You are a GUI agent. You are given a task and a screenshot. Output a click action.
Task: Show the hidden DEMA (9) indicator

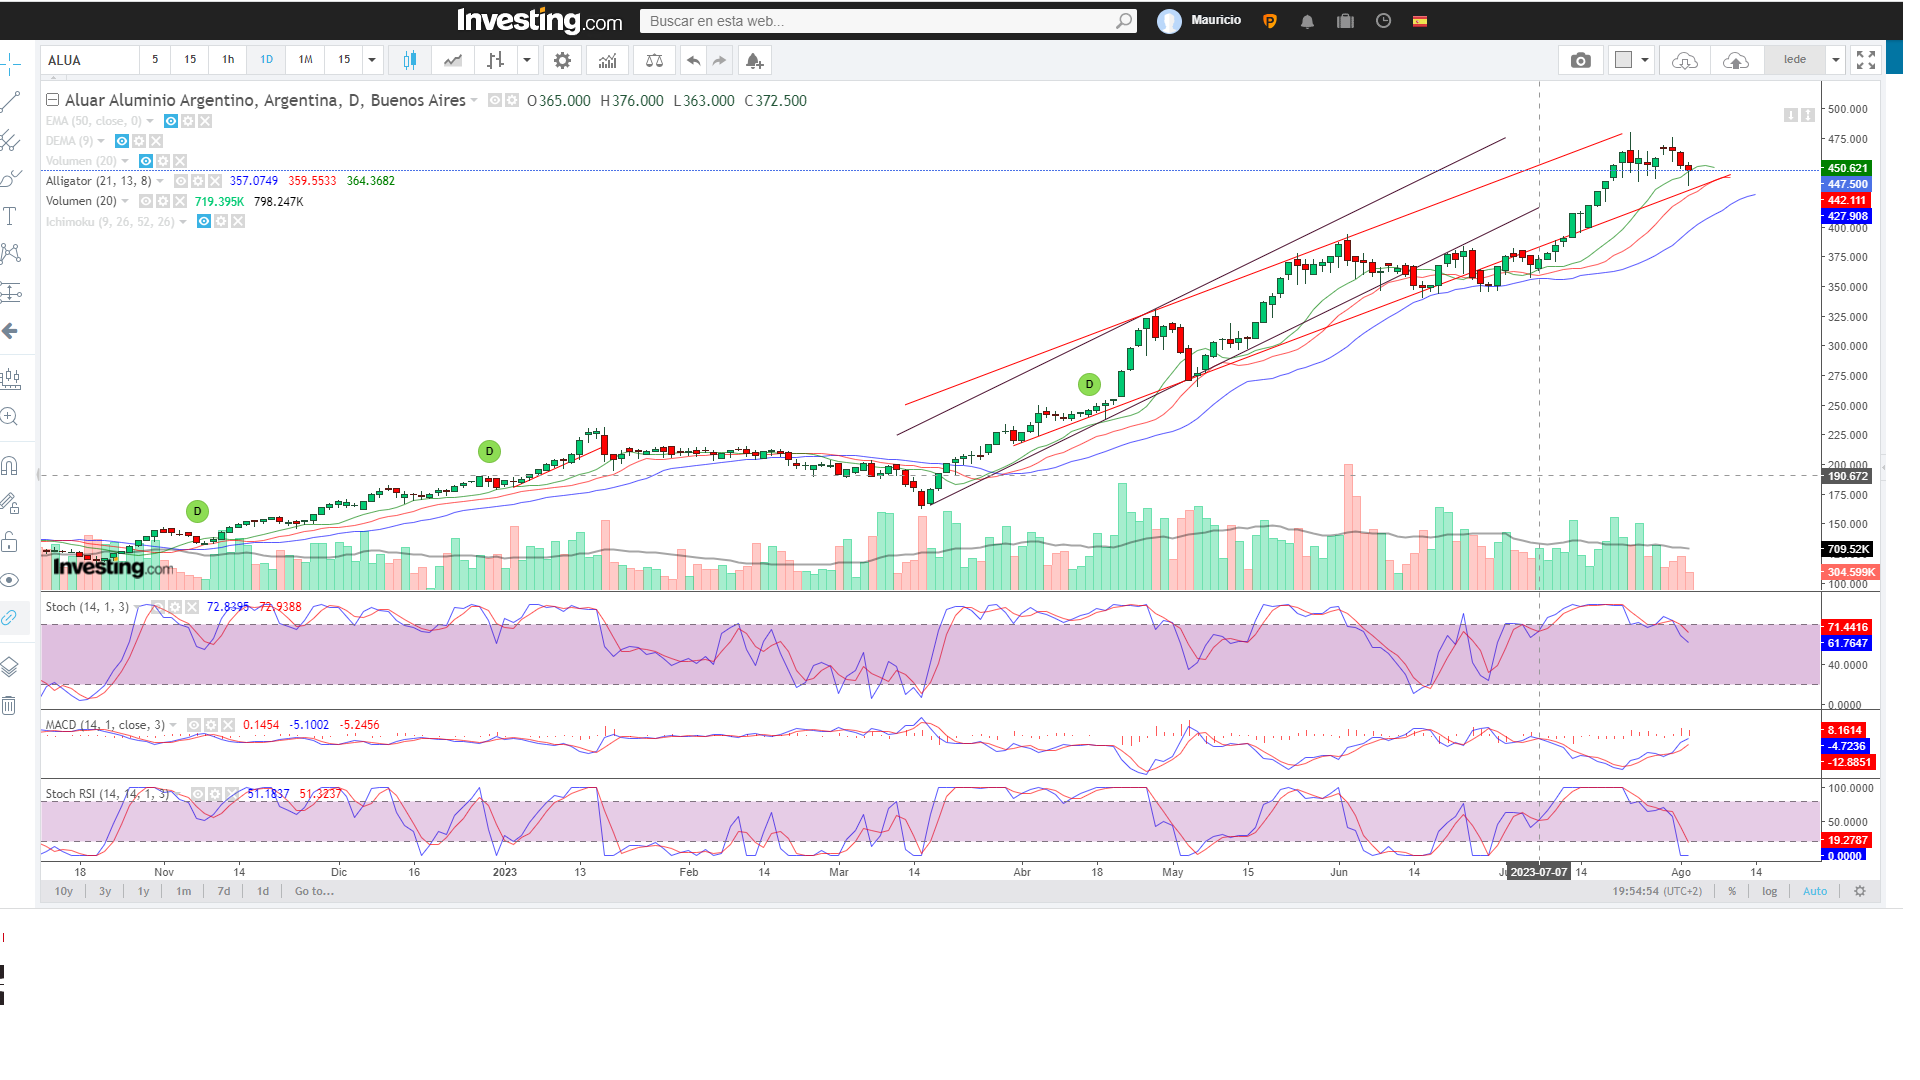[122, 141]
